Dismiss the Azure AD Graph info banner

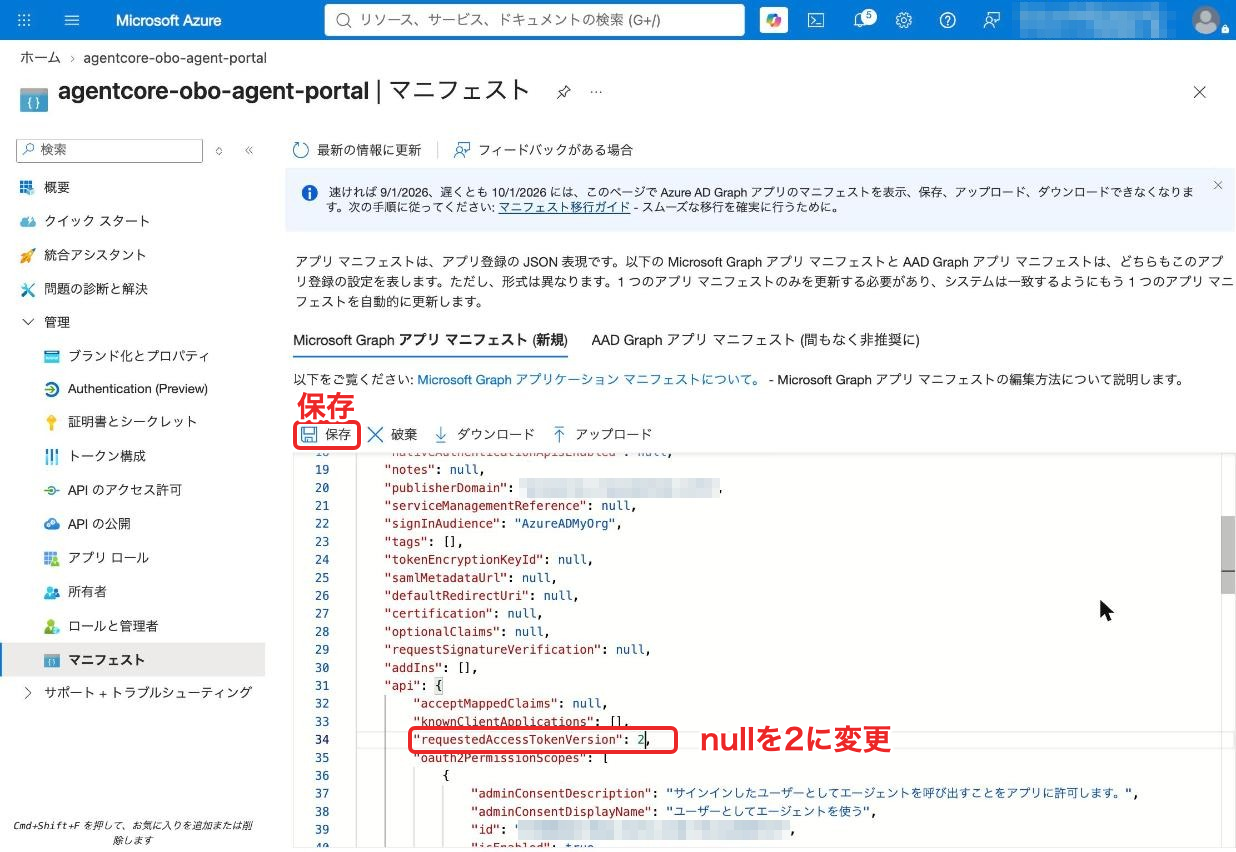[1217, 185]
